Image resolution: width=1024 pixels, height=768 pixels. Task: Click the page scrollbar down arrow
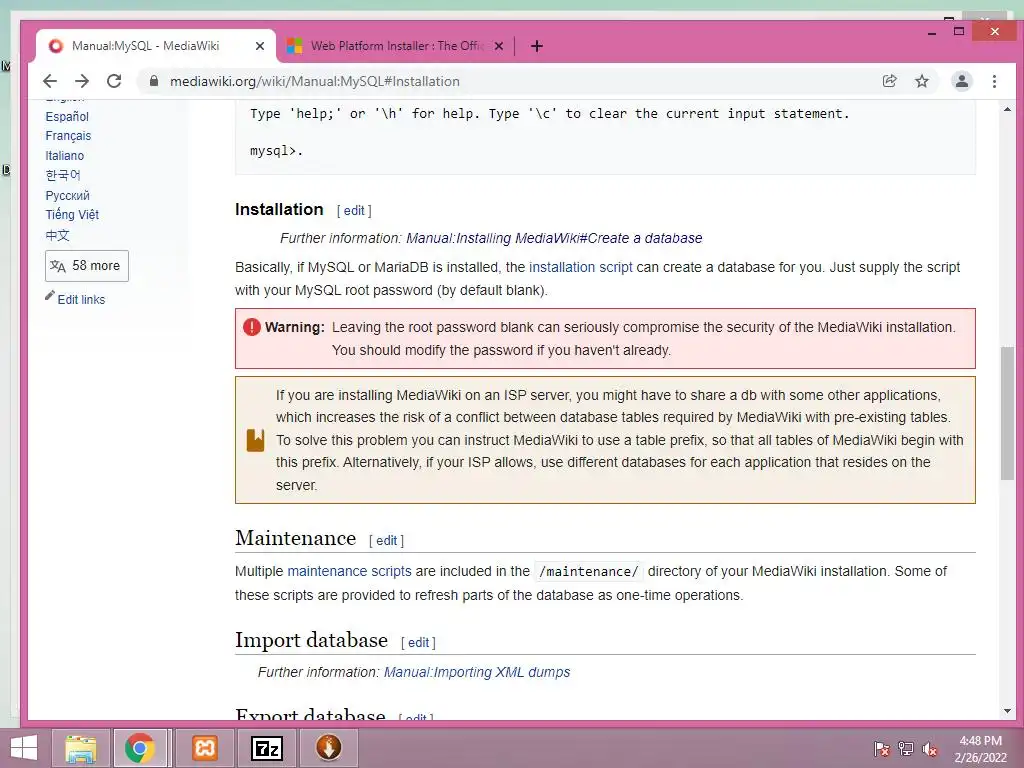click(1007, 711)
